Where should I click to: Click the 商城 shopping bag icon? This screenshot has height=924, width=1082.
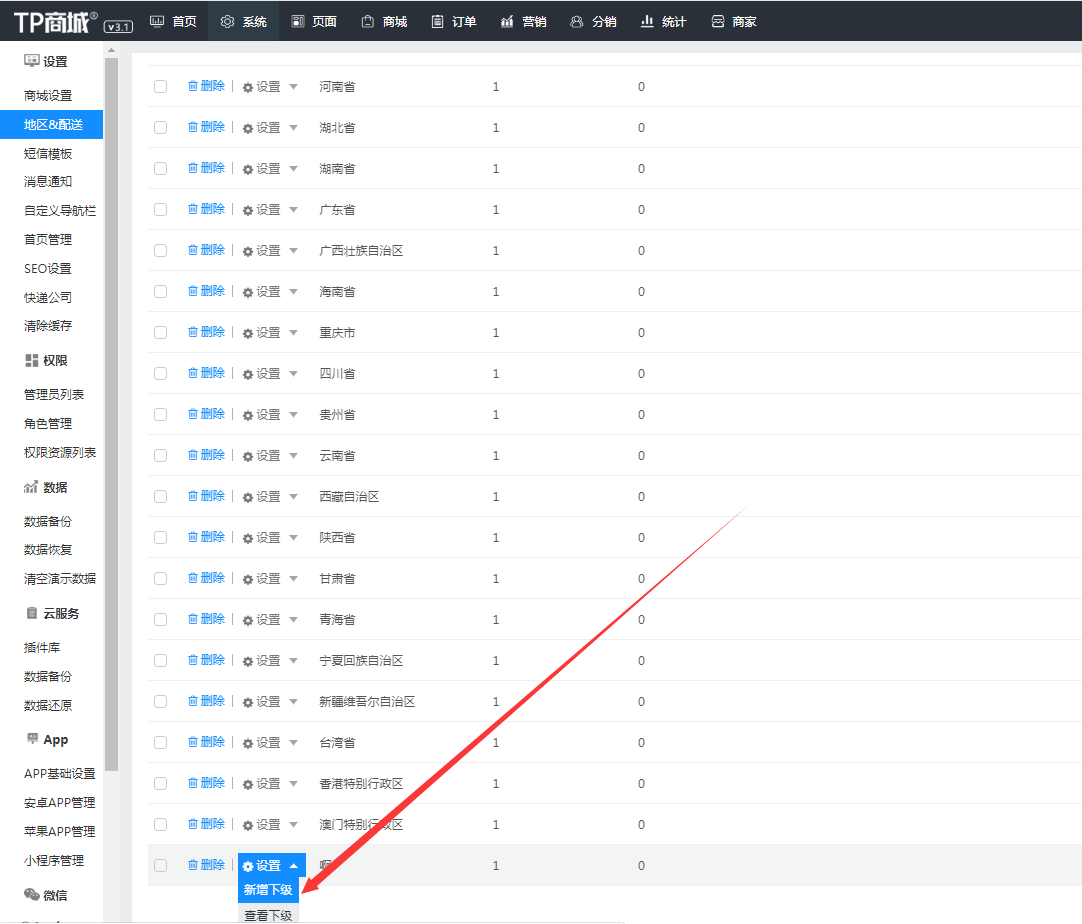(367, 21)
